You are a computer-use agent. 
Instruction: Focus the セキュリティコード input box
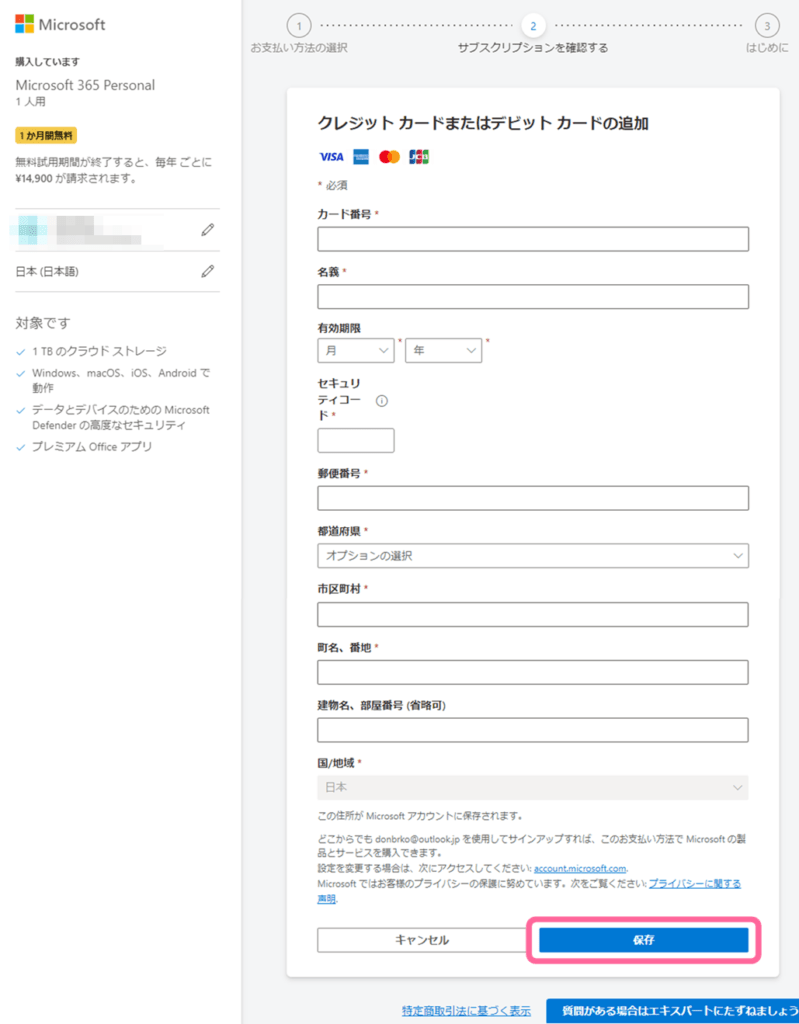[356, 441]
